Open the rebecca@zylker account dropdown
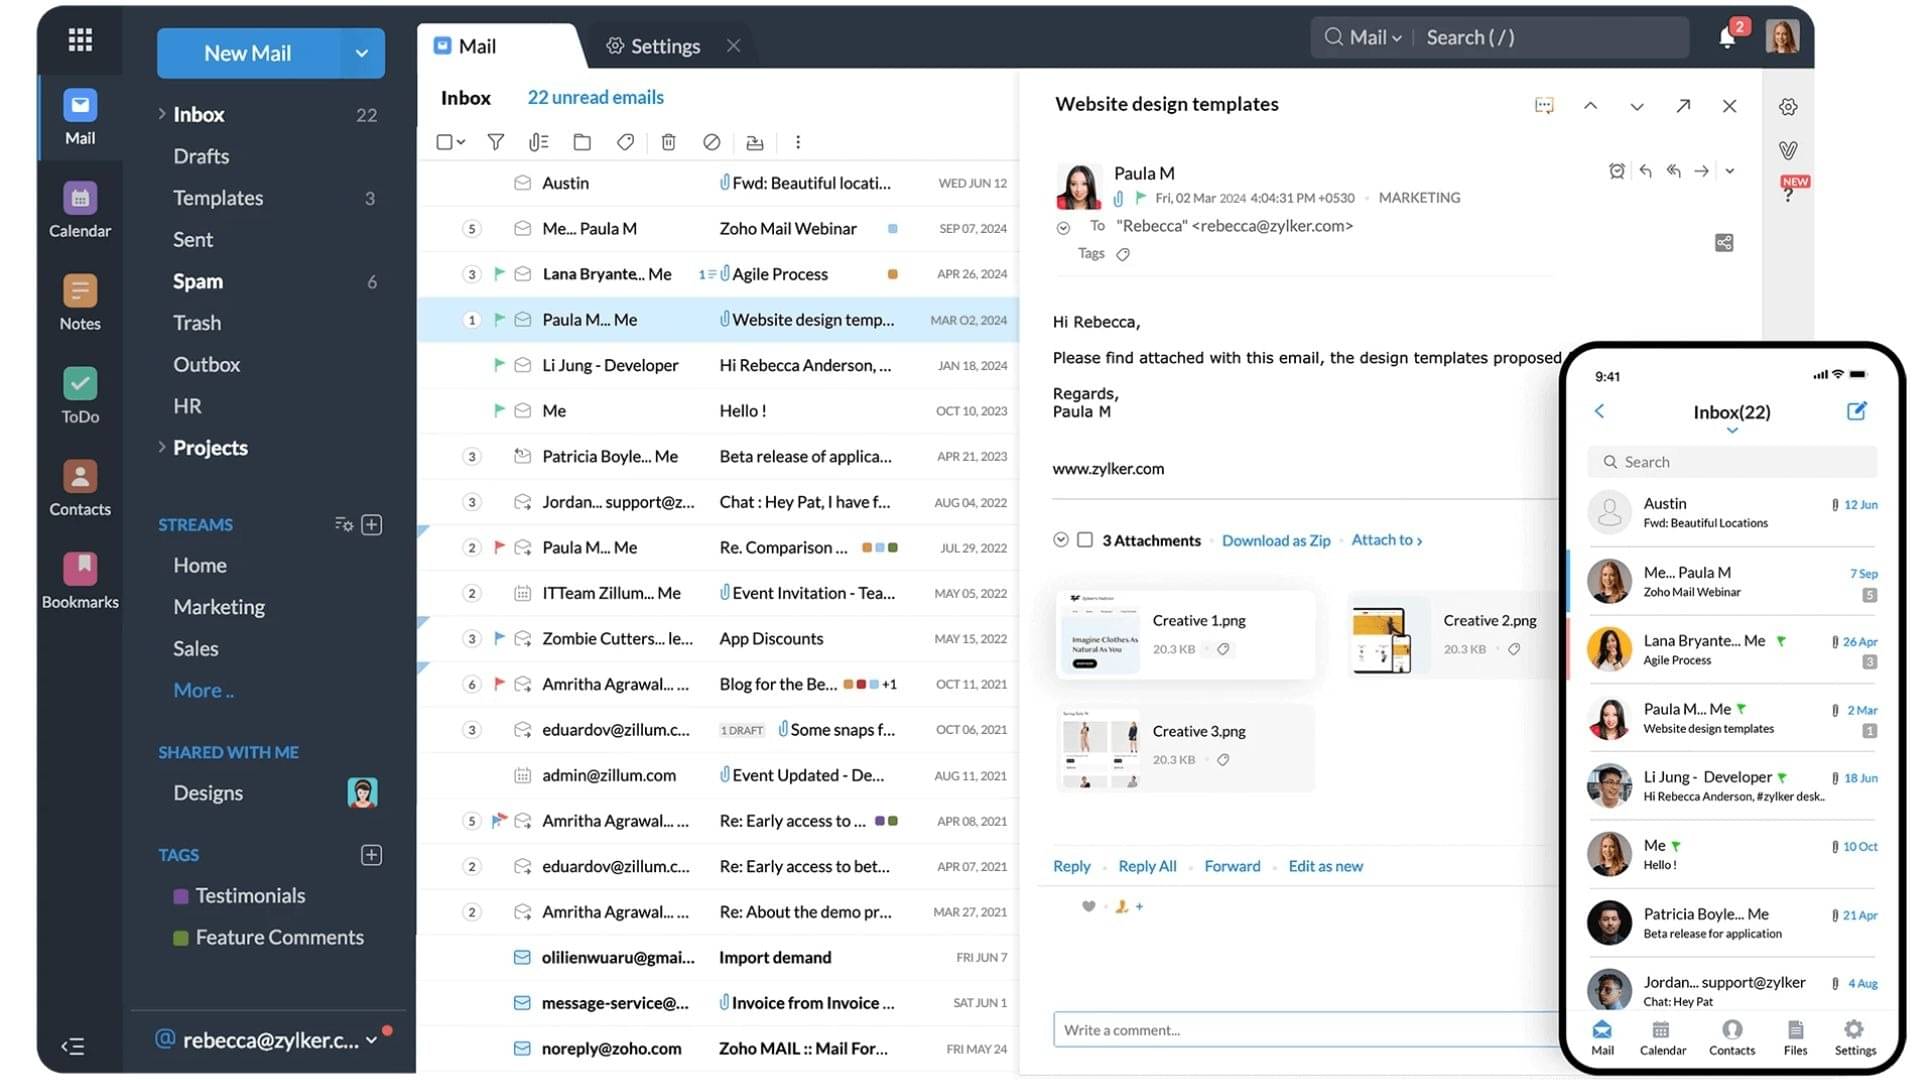This screenshot has height=1080, width=1920. tap(371, 1040)
